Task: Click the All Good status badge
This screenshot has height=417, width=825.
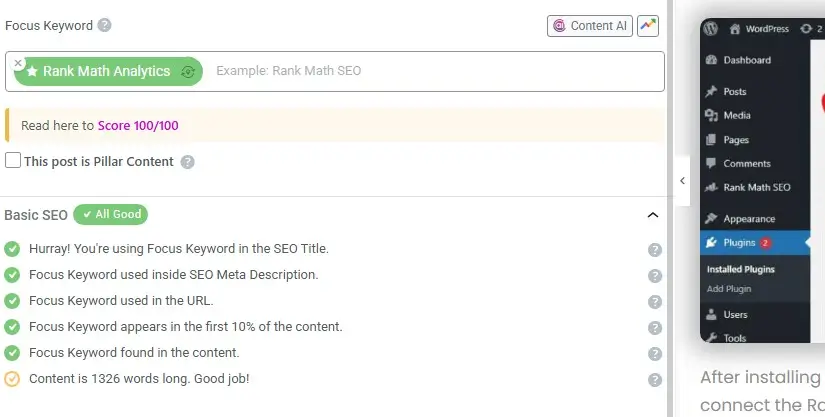Action: (x=111, y=214)
